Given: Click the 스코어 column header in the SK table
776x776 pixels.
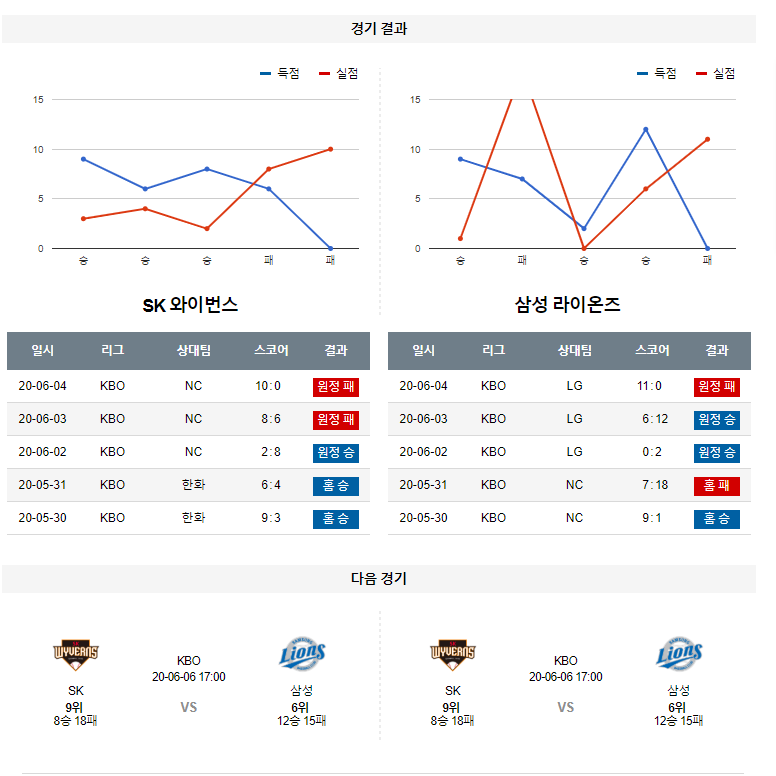Looking at the screenshot, I should (x=271, y=350).
